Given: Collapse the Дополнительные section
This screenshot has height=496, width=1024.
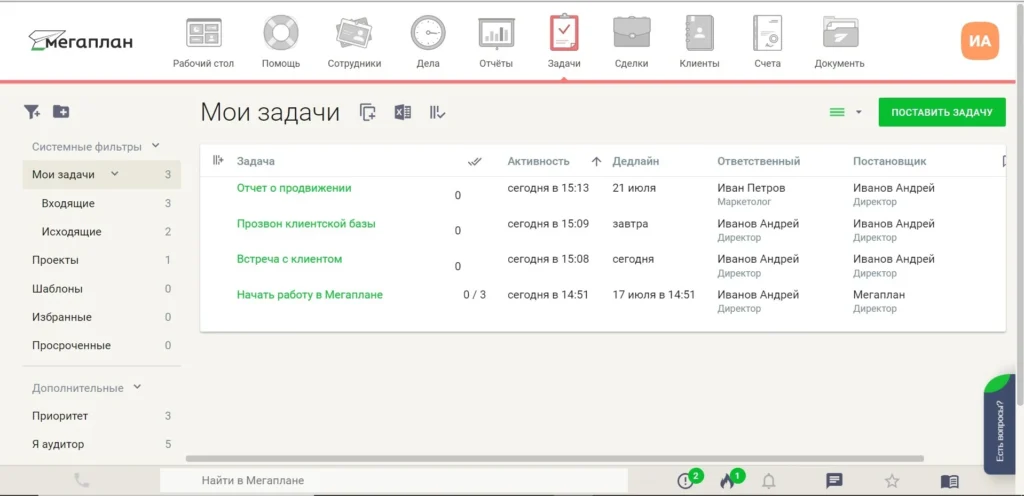Looking at the screenshot, I should tap(137, 386).
